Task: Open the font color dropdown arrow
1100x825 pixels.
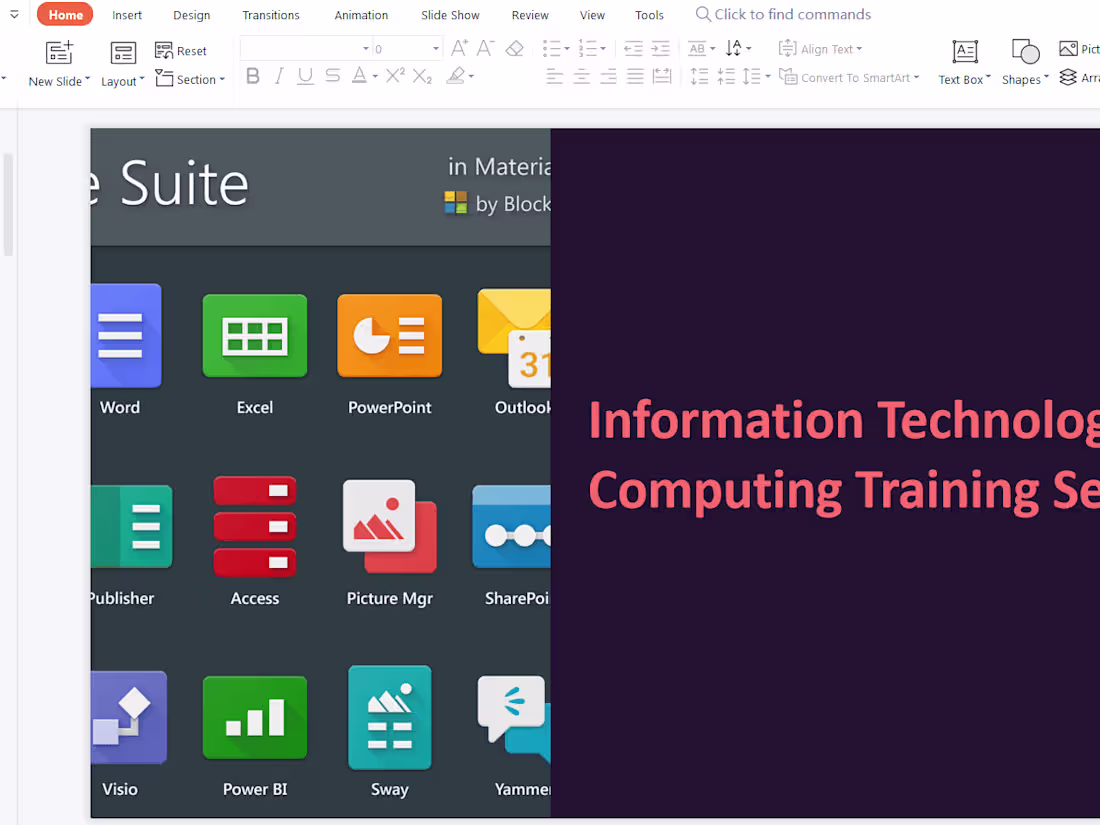Action: tap(375, 76)
